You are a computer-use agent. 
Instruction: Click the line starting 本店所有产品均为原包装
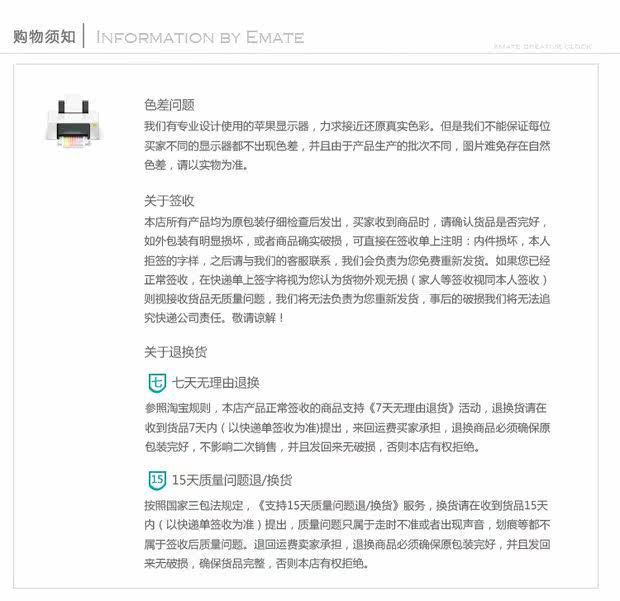tap(346, 222)
